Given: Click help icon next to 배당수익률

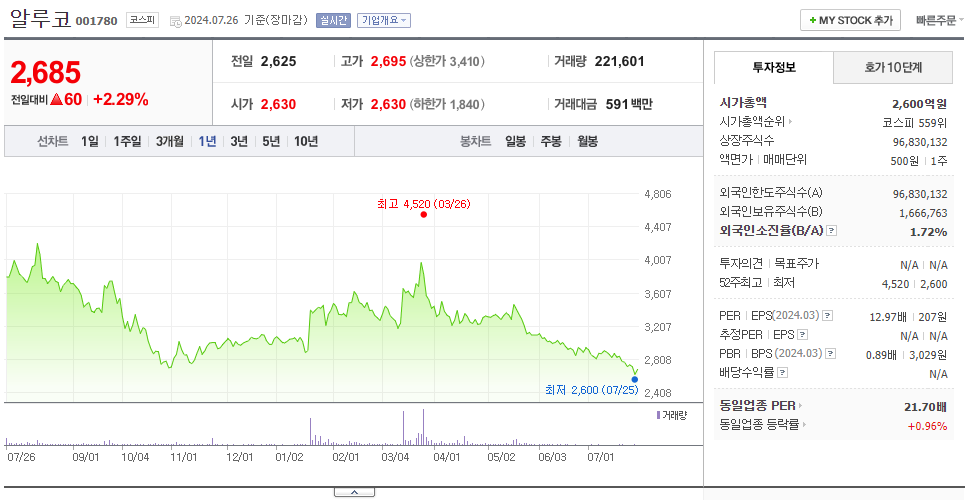Looking at the screenshot, I should coord(782,373).
